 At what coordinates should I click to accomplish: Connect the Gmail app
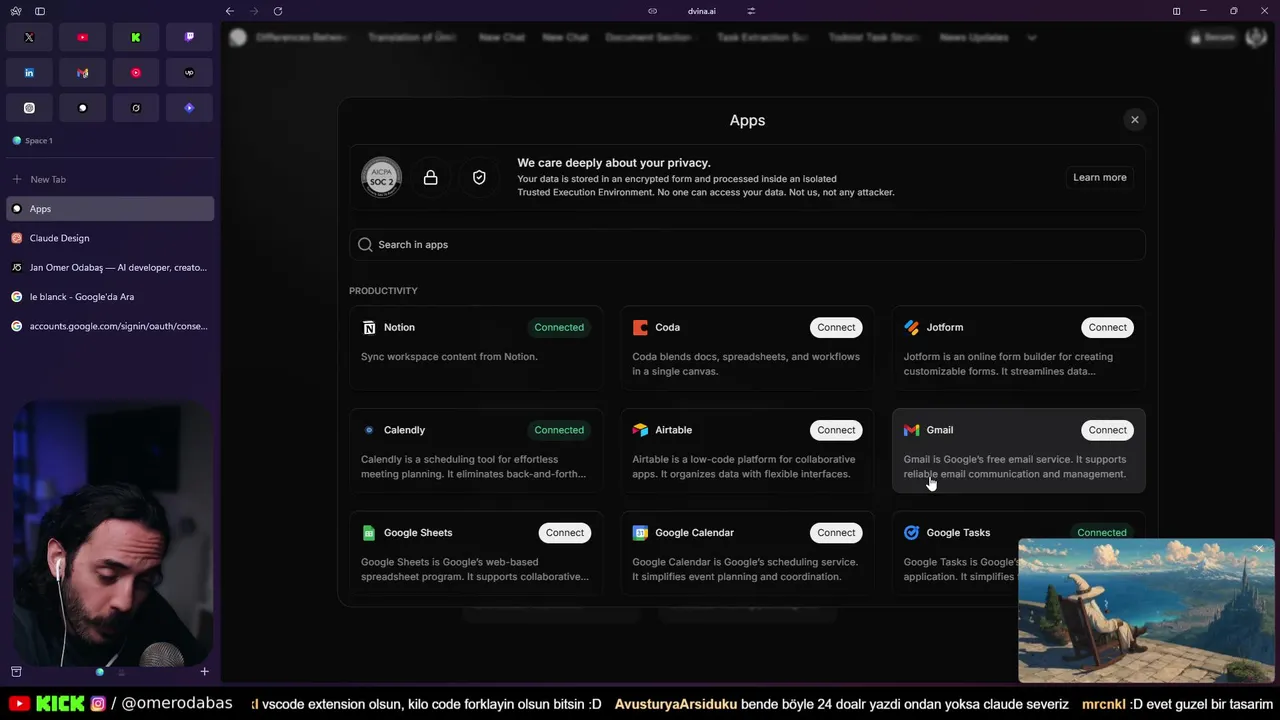(1107, 430)
